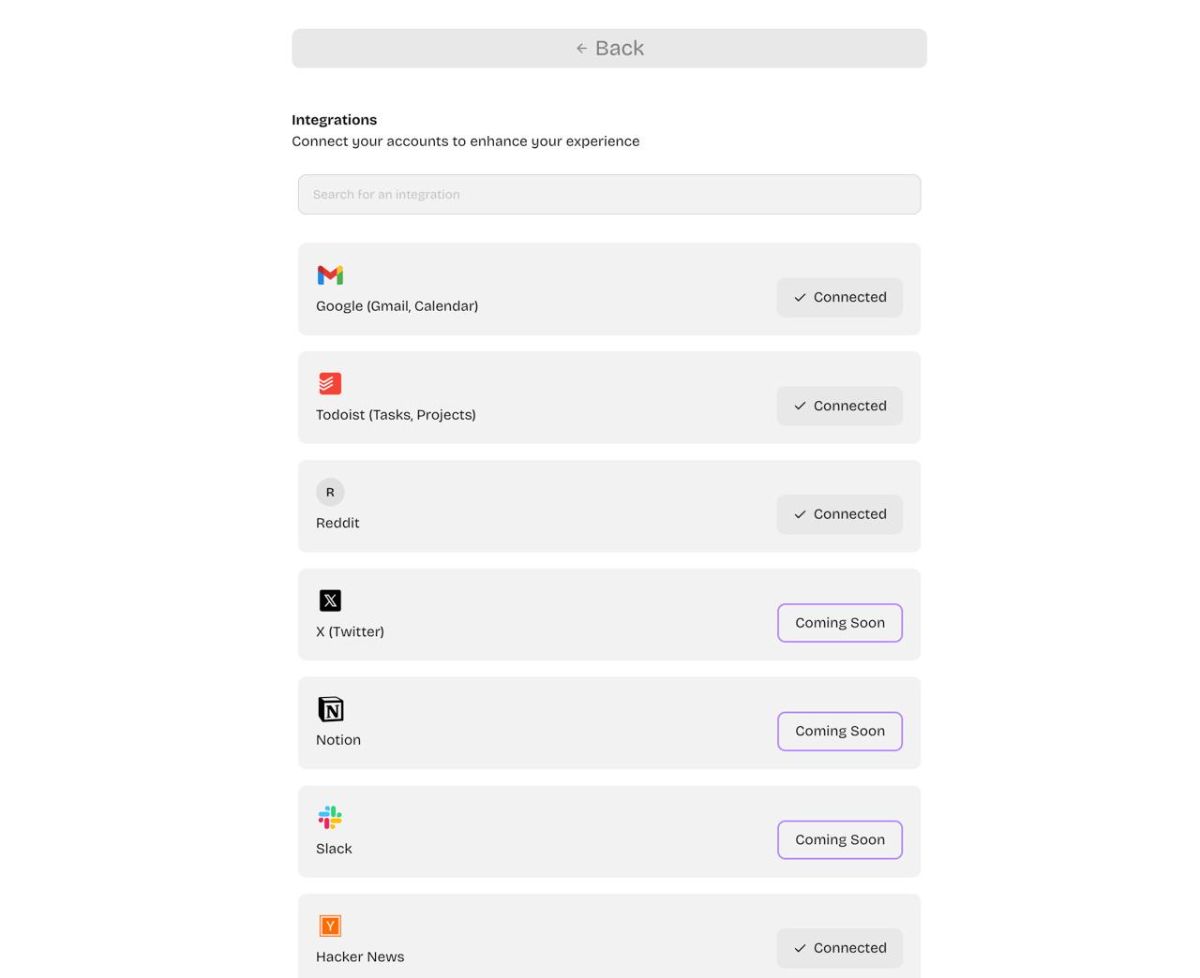Toggle Hacker News Connected button
The image size is (1200, 978).
tap(840, 948)
